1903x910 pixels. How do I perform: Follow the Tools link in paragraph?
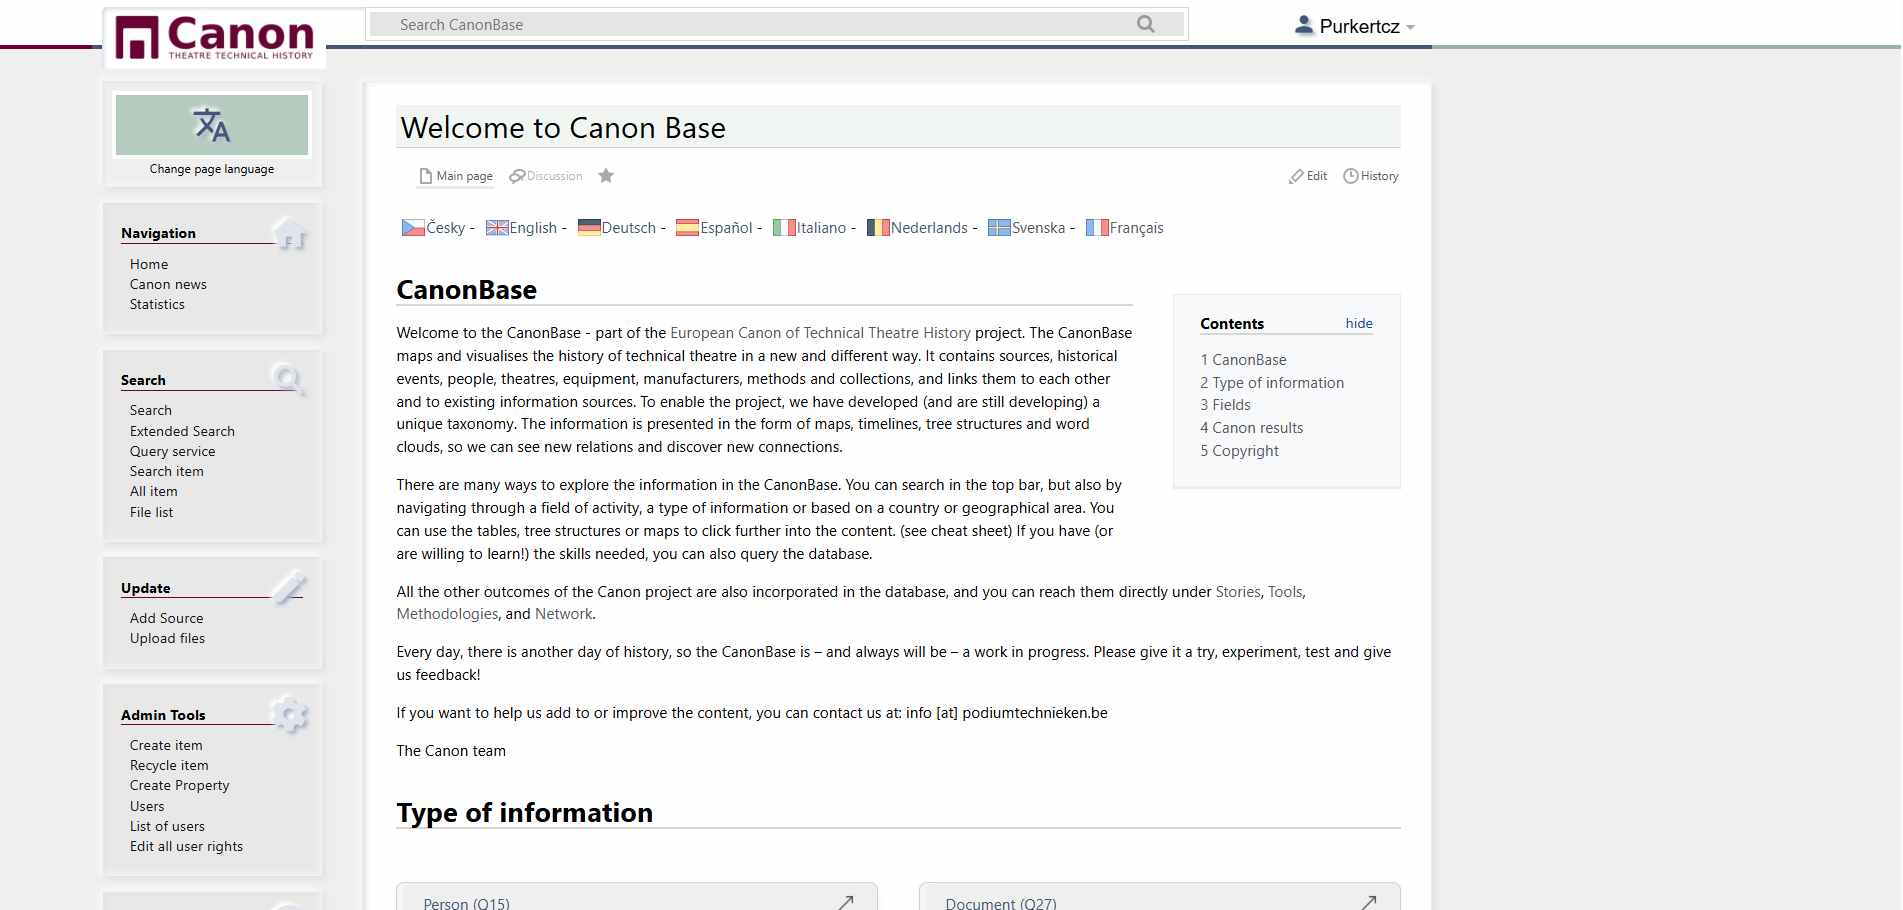click(x=1285, y=592)
